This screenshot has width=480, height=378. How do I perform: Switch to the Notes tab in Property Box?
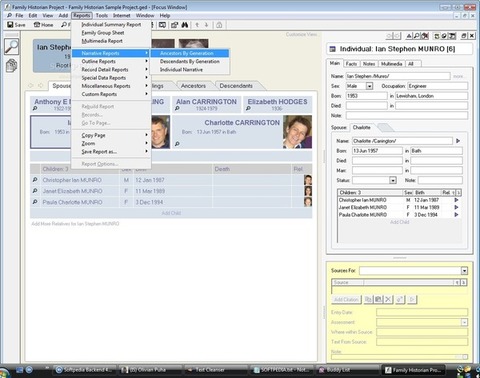[369, 64]
